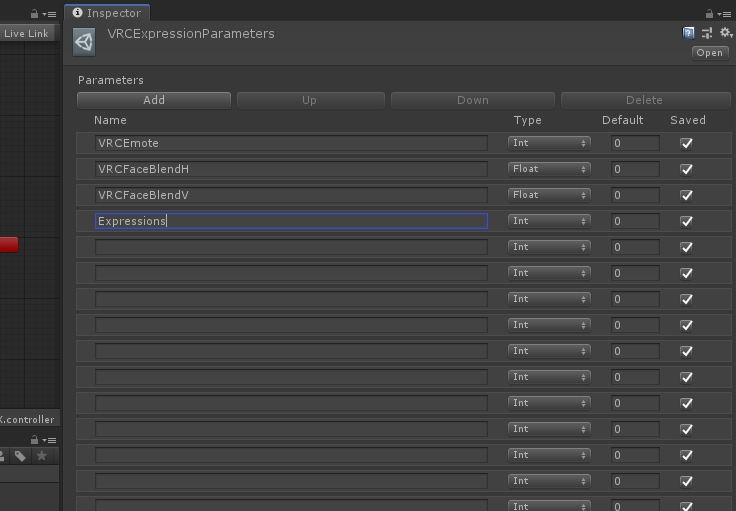Uncheck Saved for VRCFaceBlendH
736x511 pixels.
point(686,169)
